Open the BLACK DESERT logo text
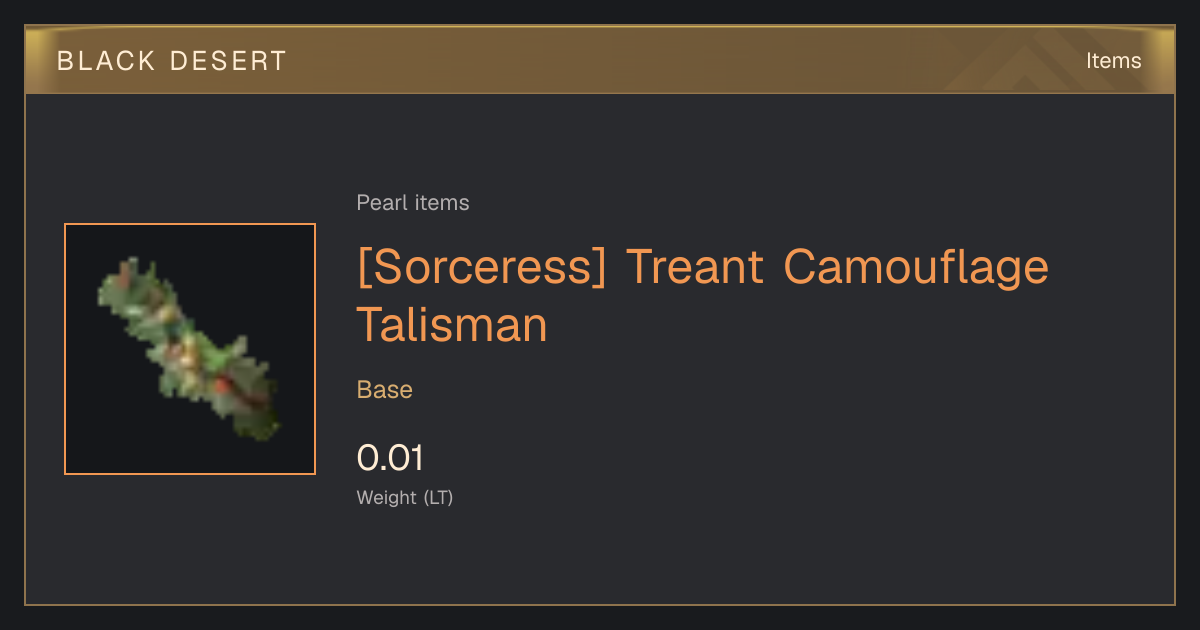 pyautogui.click(x=172, y=61)
